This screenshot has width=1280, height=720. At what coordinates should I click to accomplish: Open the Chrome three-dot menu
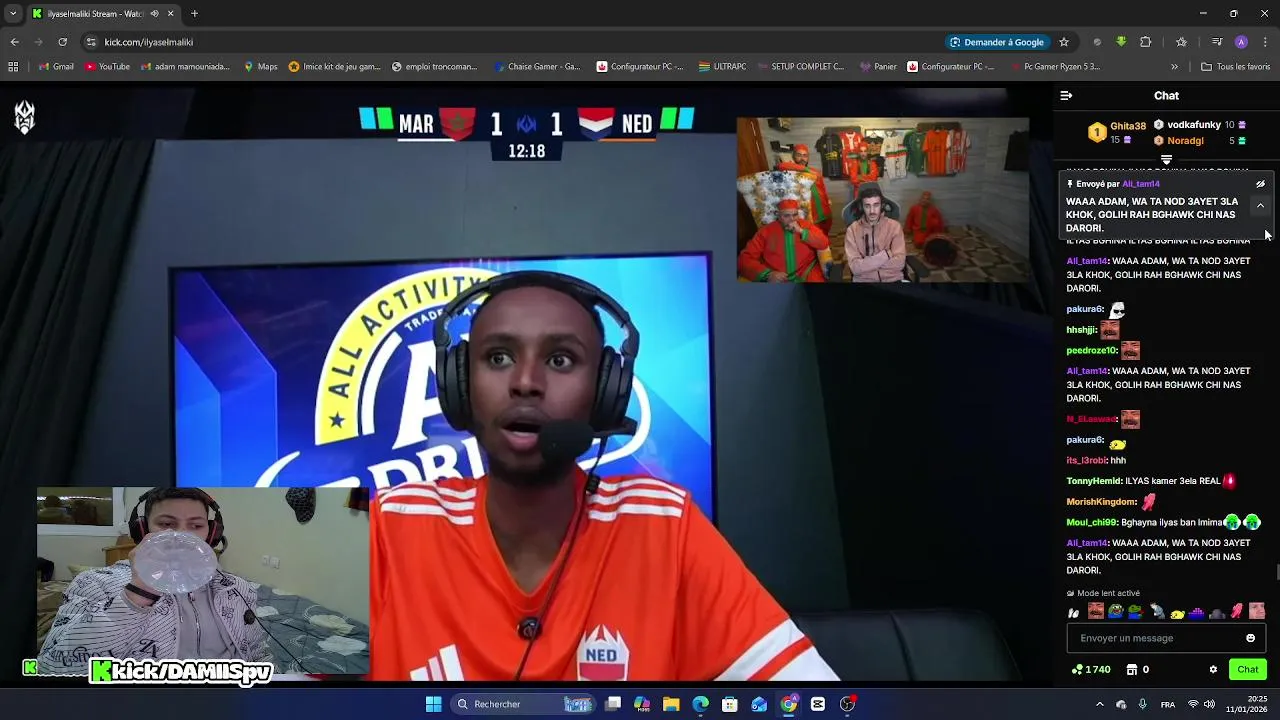(1266, 42)
